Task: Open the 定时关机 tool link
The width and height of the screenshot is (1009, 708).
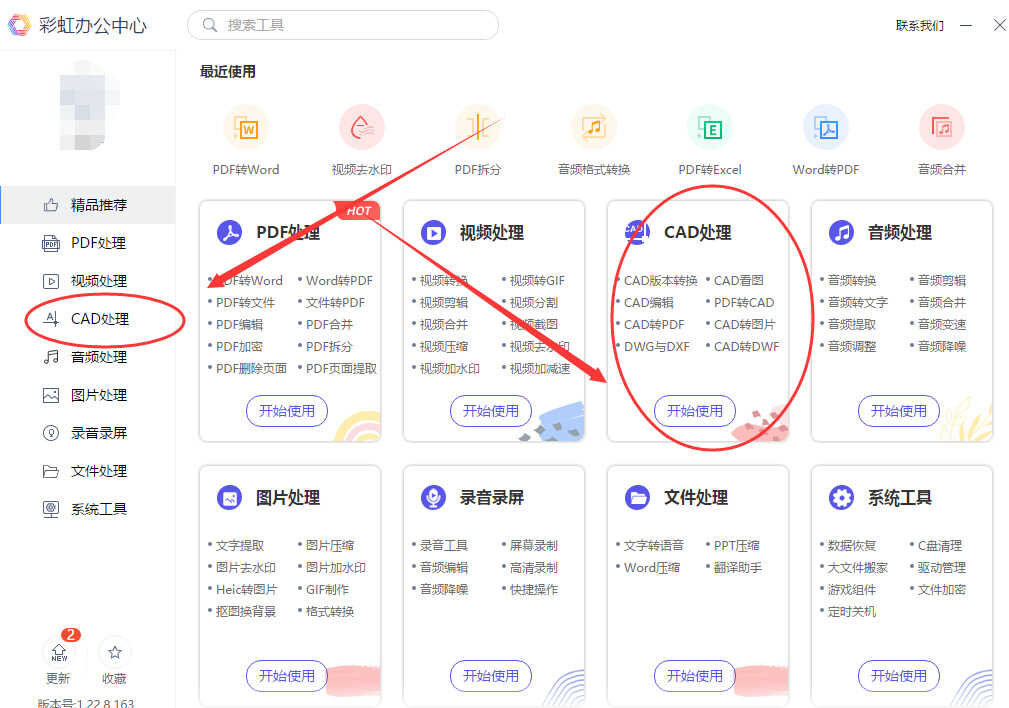Action: (851, 611)
